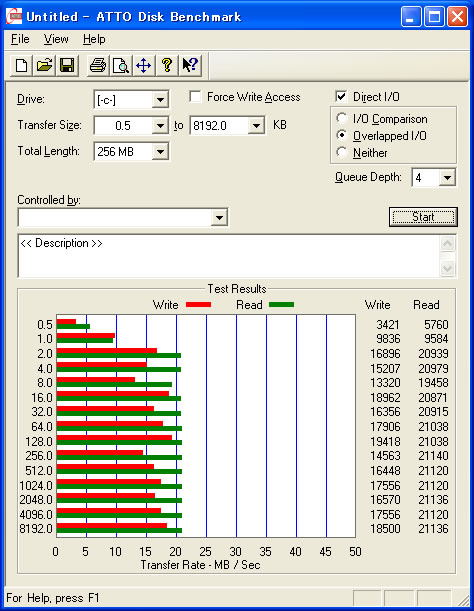Select the Neither radio button
The height and width of the screenshot is (611, 474).
click(x=341, y=152)
